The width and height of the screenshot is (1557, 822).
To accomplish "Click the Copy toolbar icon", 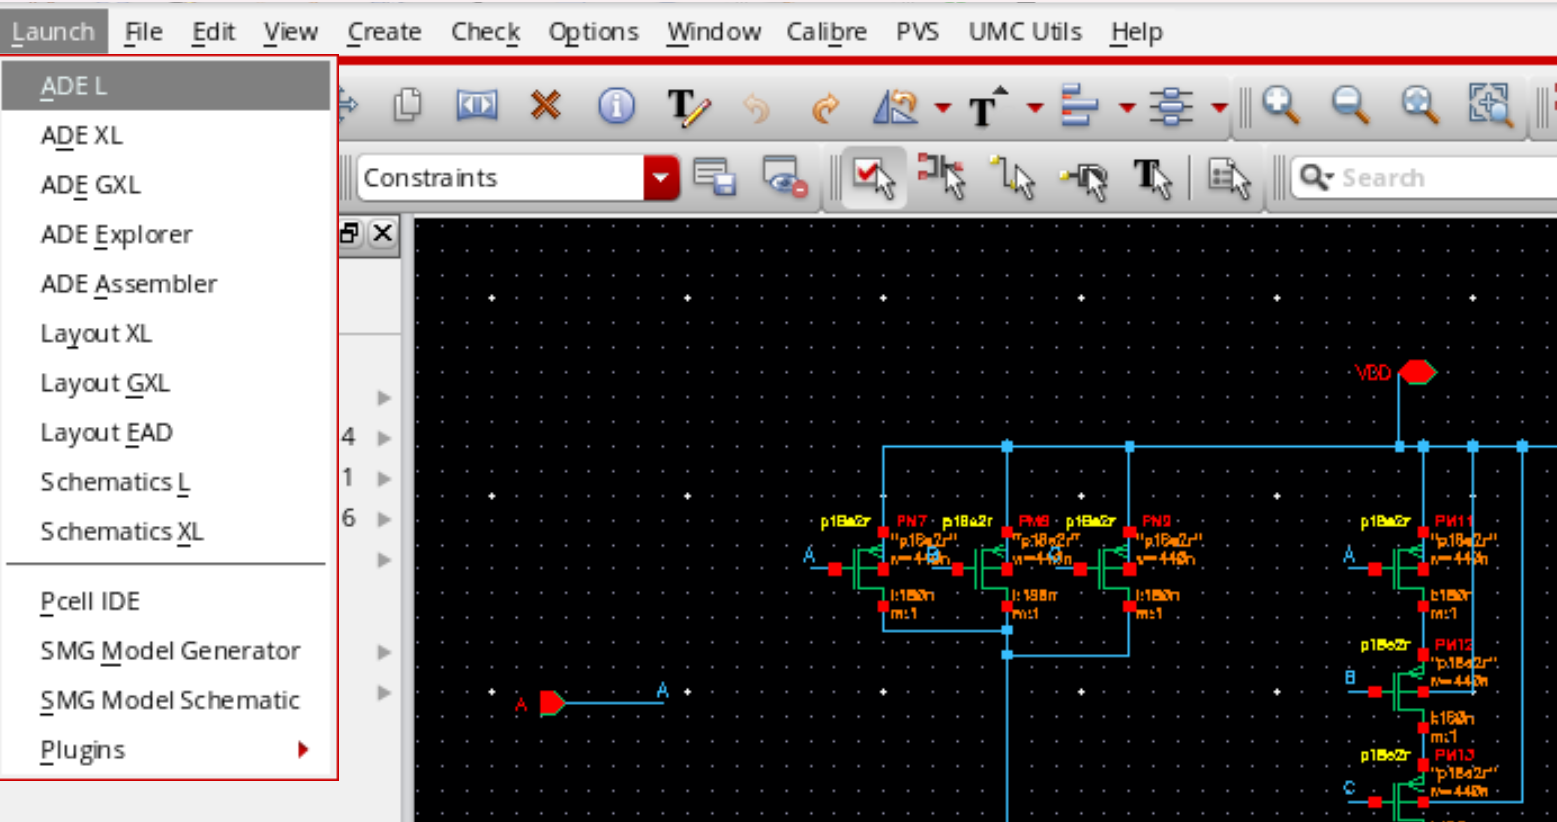I will (x=408, y=105).
